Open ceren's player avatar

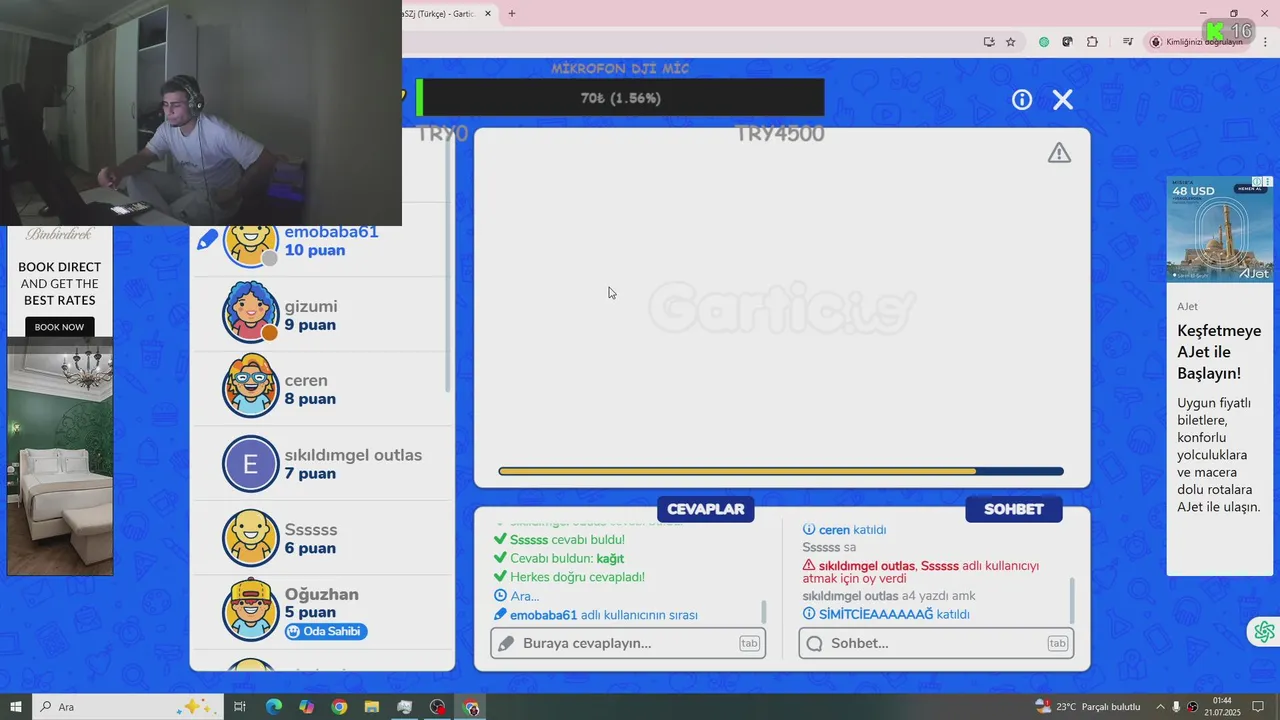pyautogui.click(x=250, y=387)
